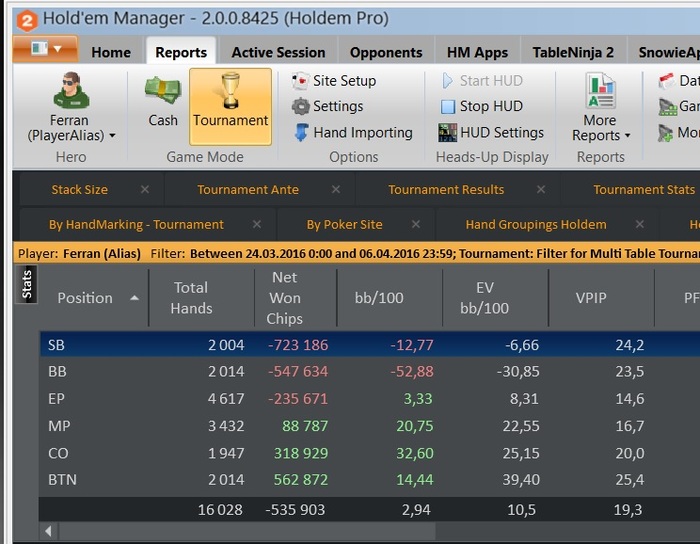The width and height of the screenshot is (700, 544).
Task: Click the Player: Ferran (Alias) filter text
Action: (x=79, y=254)
